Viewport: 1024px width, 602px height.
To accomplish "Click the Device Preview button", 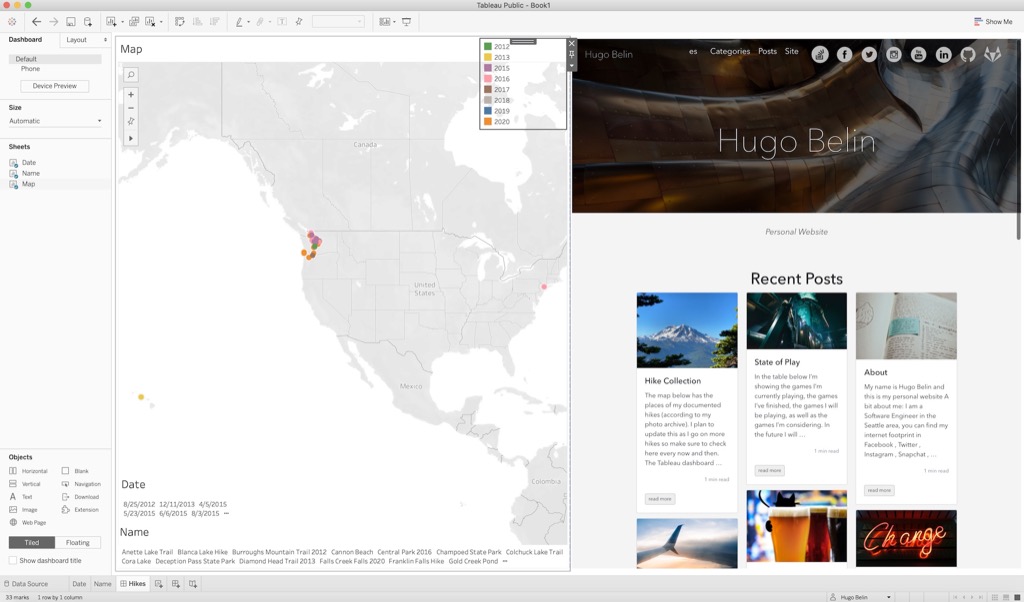I will pos(55,86).
